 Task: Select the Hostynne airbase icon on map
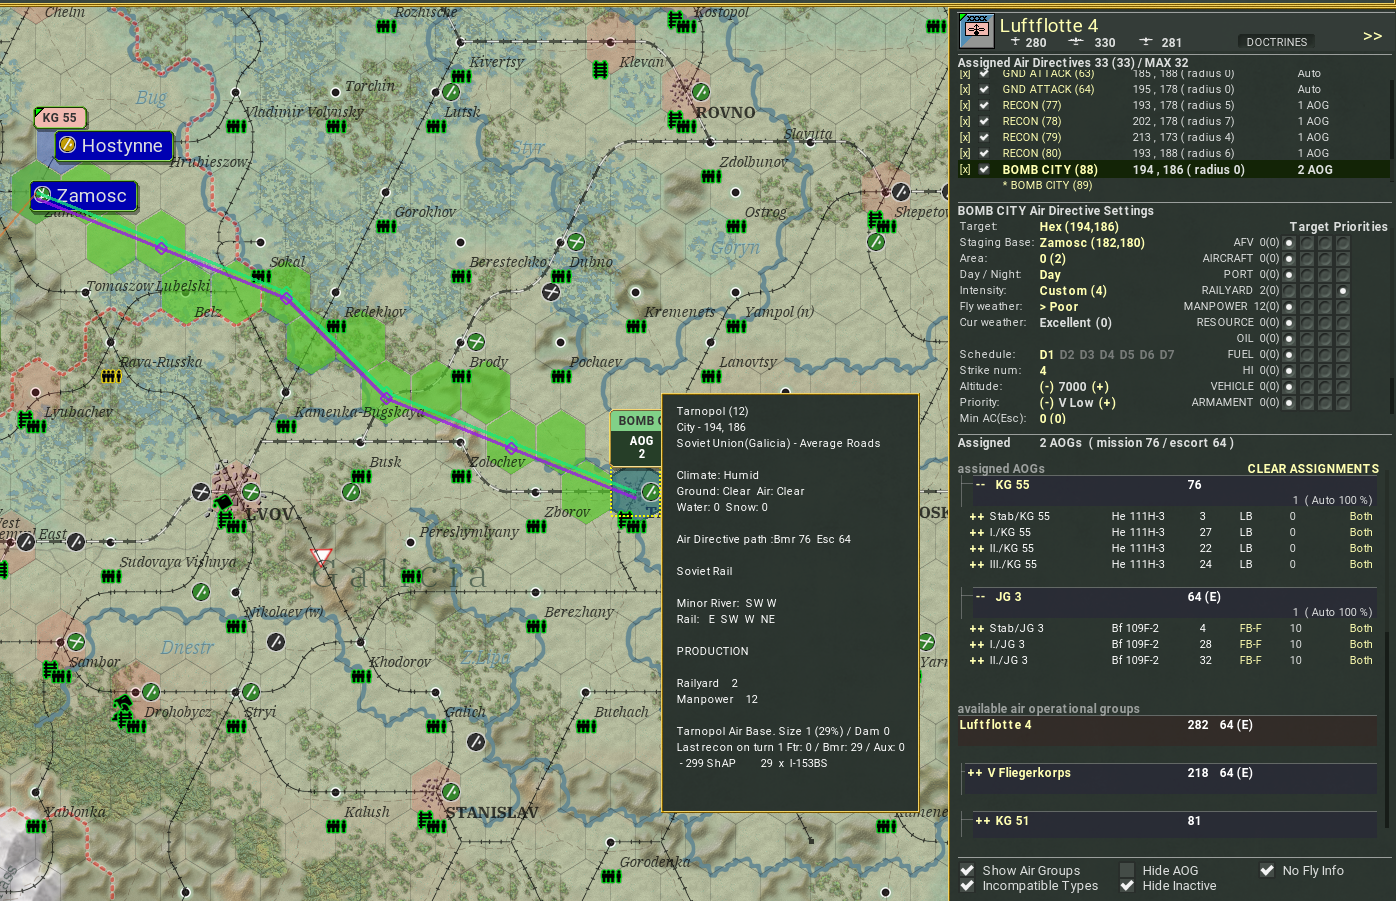click(68, 145)
